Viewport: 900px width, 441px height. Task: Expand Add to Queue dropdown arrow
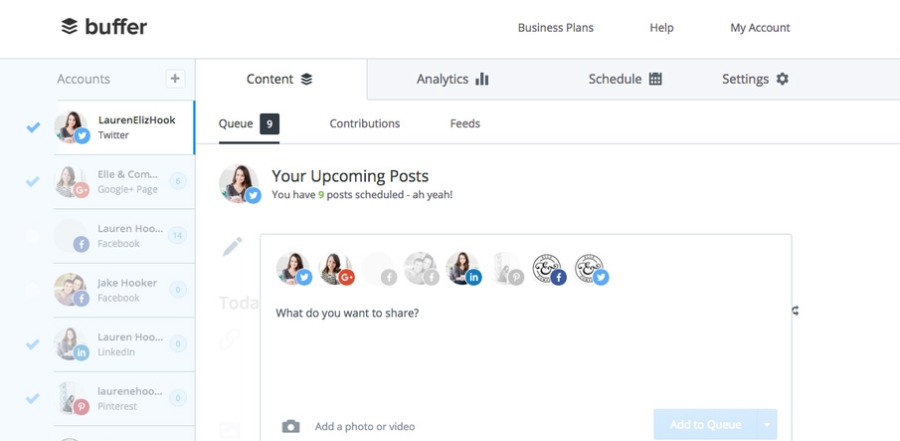(767, 425)
